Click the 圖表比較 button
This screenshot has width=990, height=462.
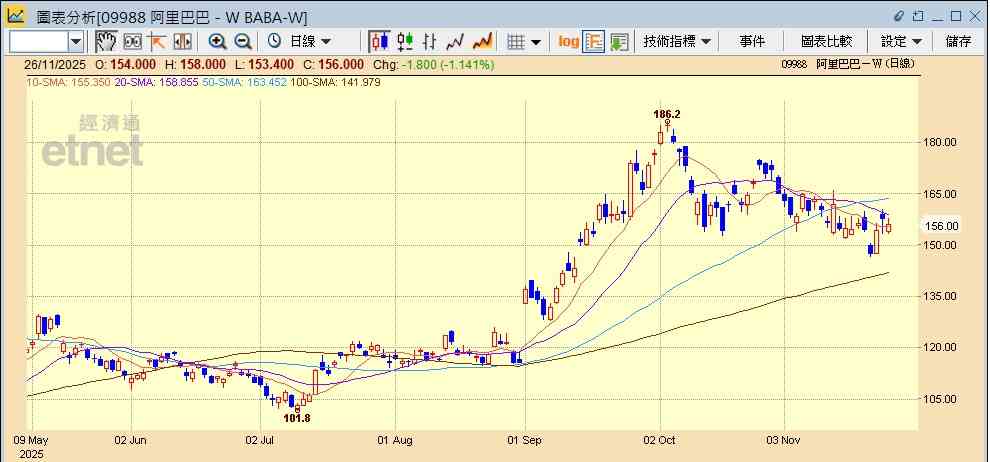tap(826, 41)
